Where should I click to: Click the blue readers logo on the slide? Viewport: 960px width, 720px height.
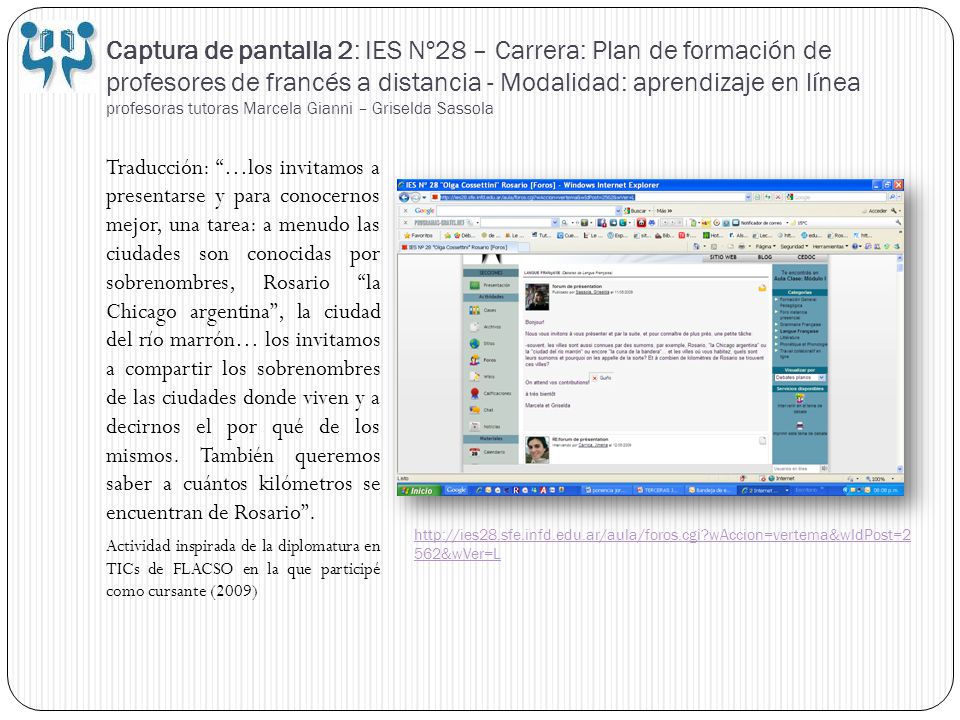pyautogui.click(x=58, y=54)
